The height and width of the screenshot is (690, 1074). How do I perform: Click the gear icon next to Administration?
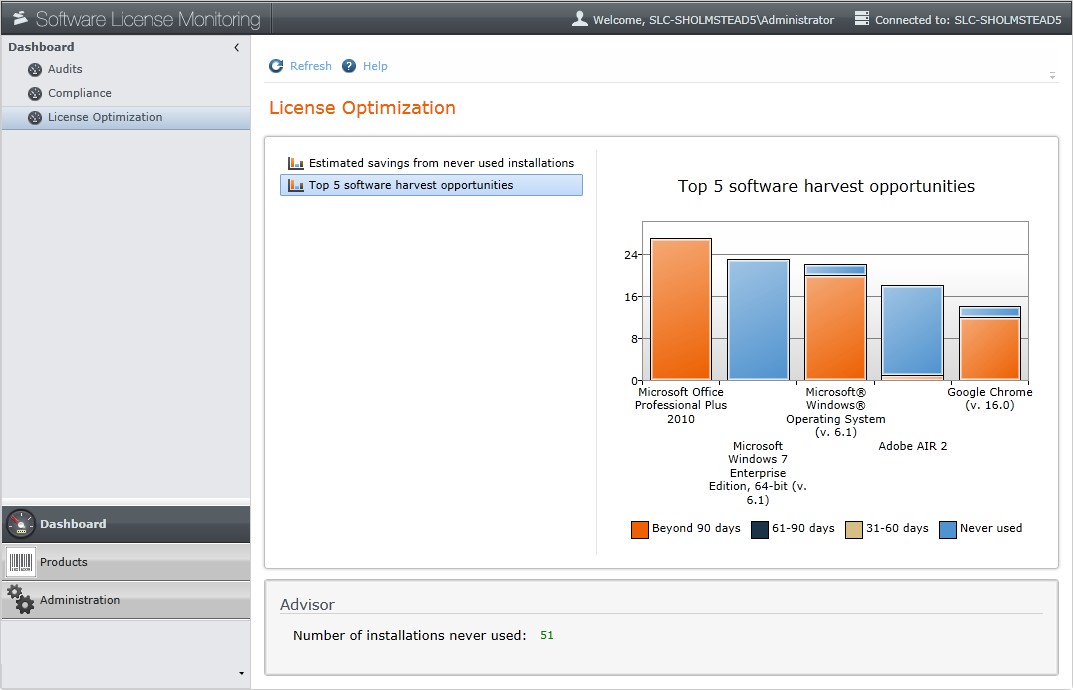pos(21,600)
